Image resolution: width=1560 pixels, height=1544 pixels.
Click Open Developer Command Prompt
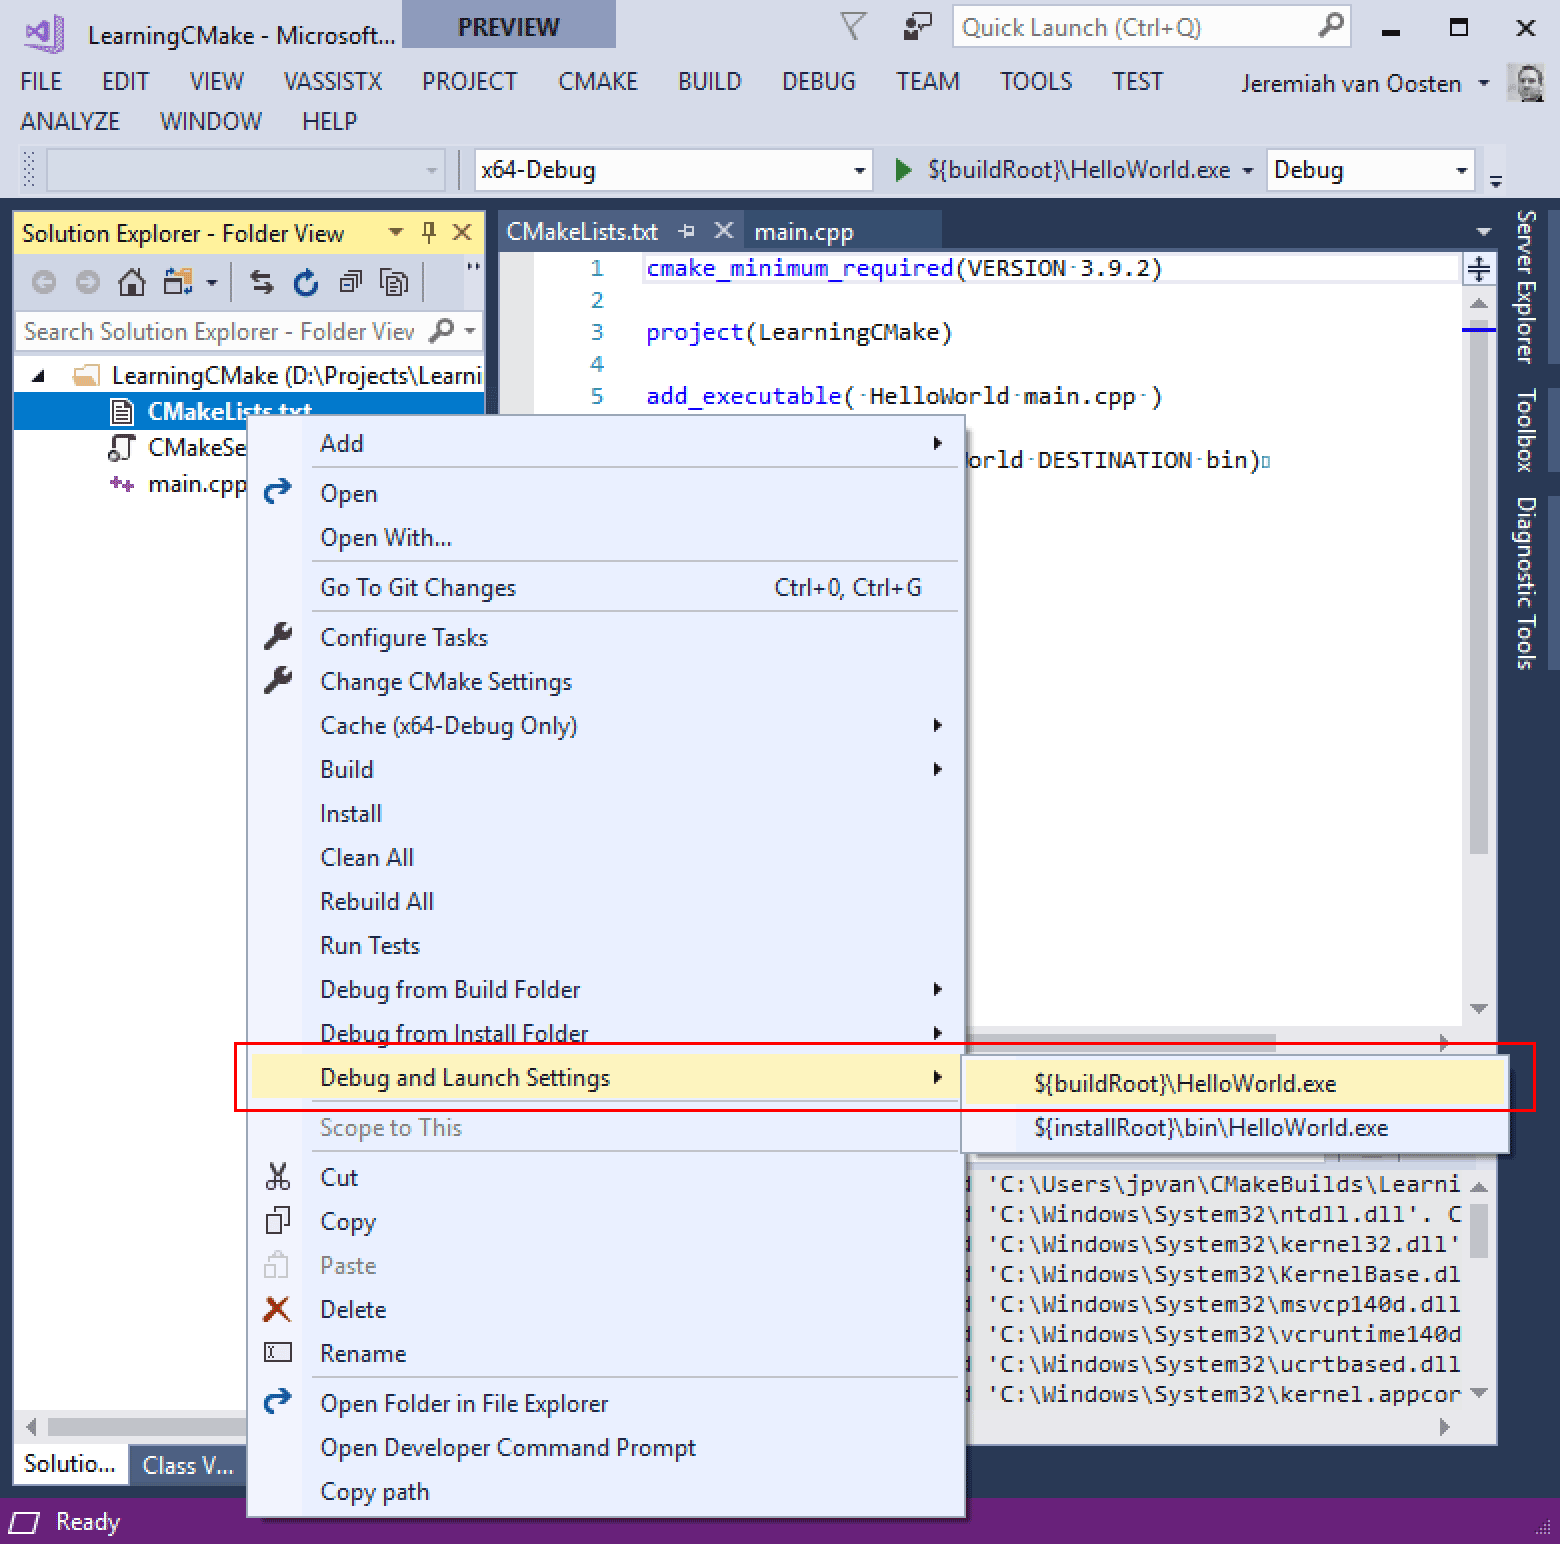coord(605,1447)
